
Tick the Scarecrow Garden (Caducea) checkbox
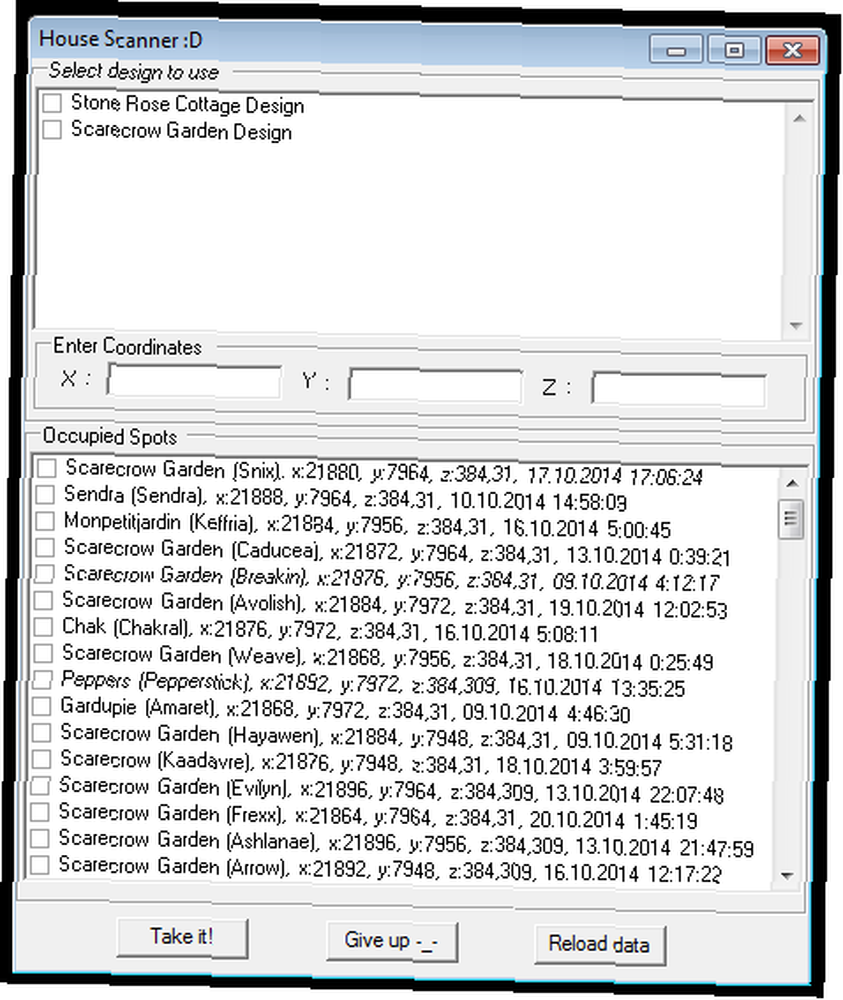click(45, 547)
